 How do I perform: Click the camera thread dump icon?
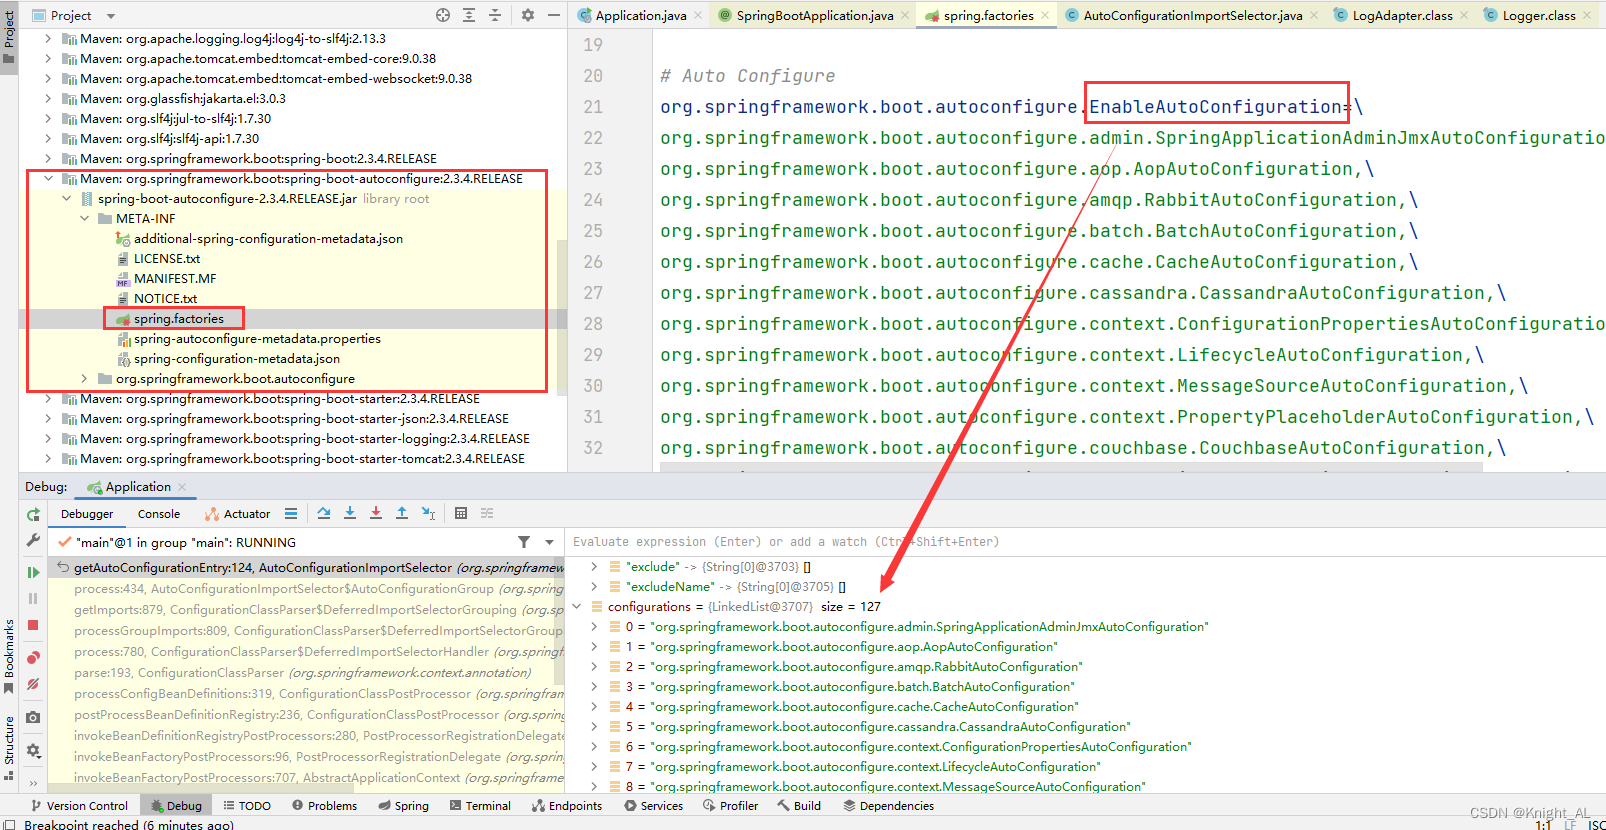33,717
